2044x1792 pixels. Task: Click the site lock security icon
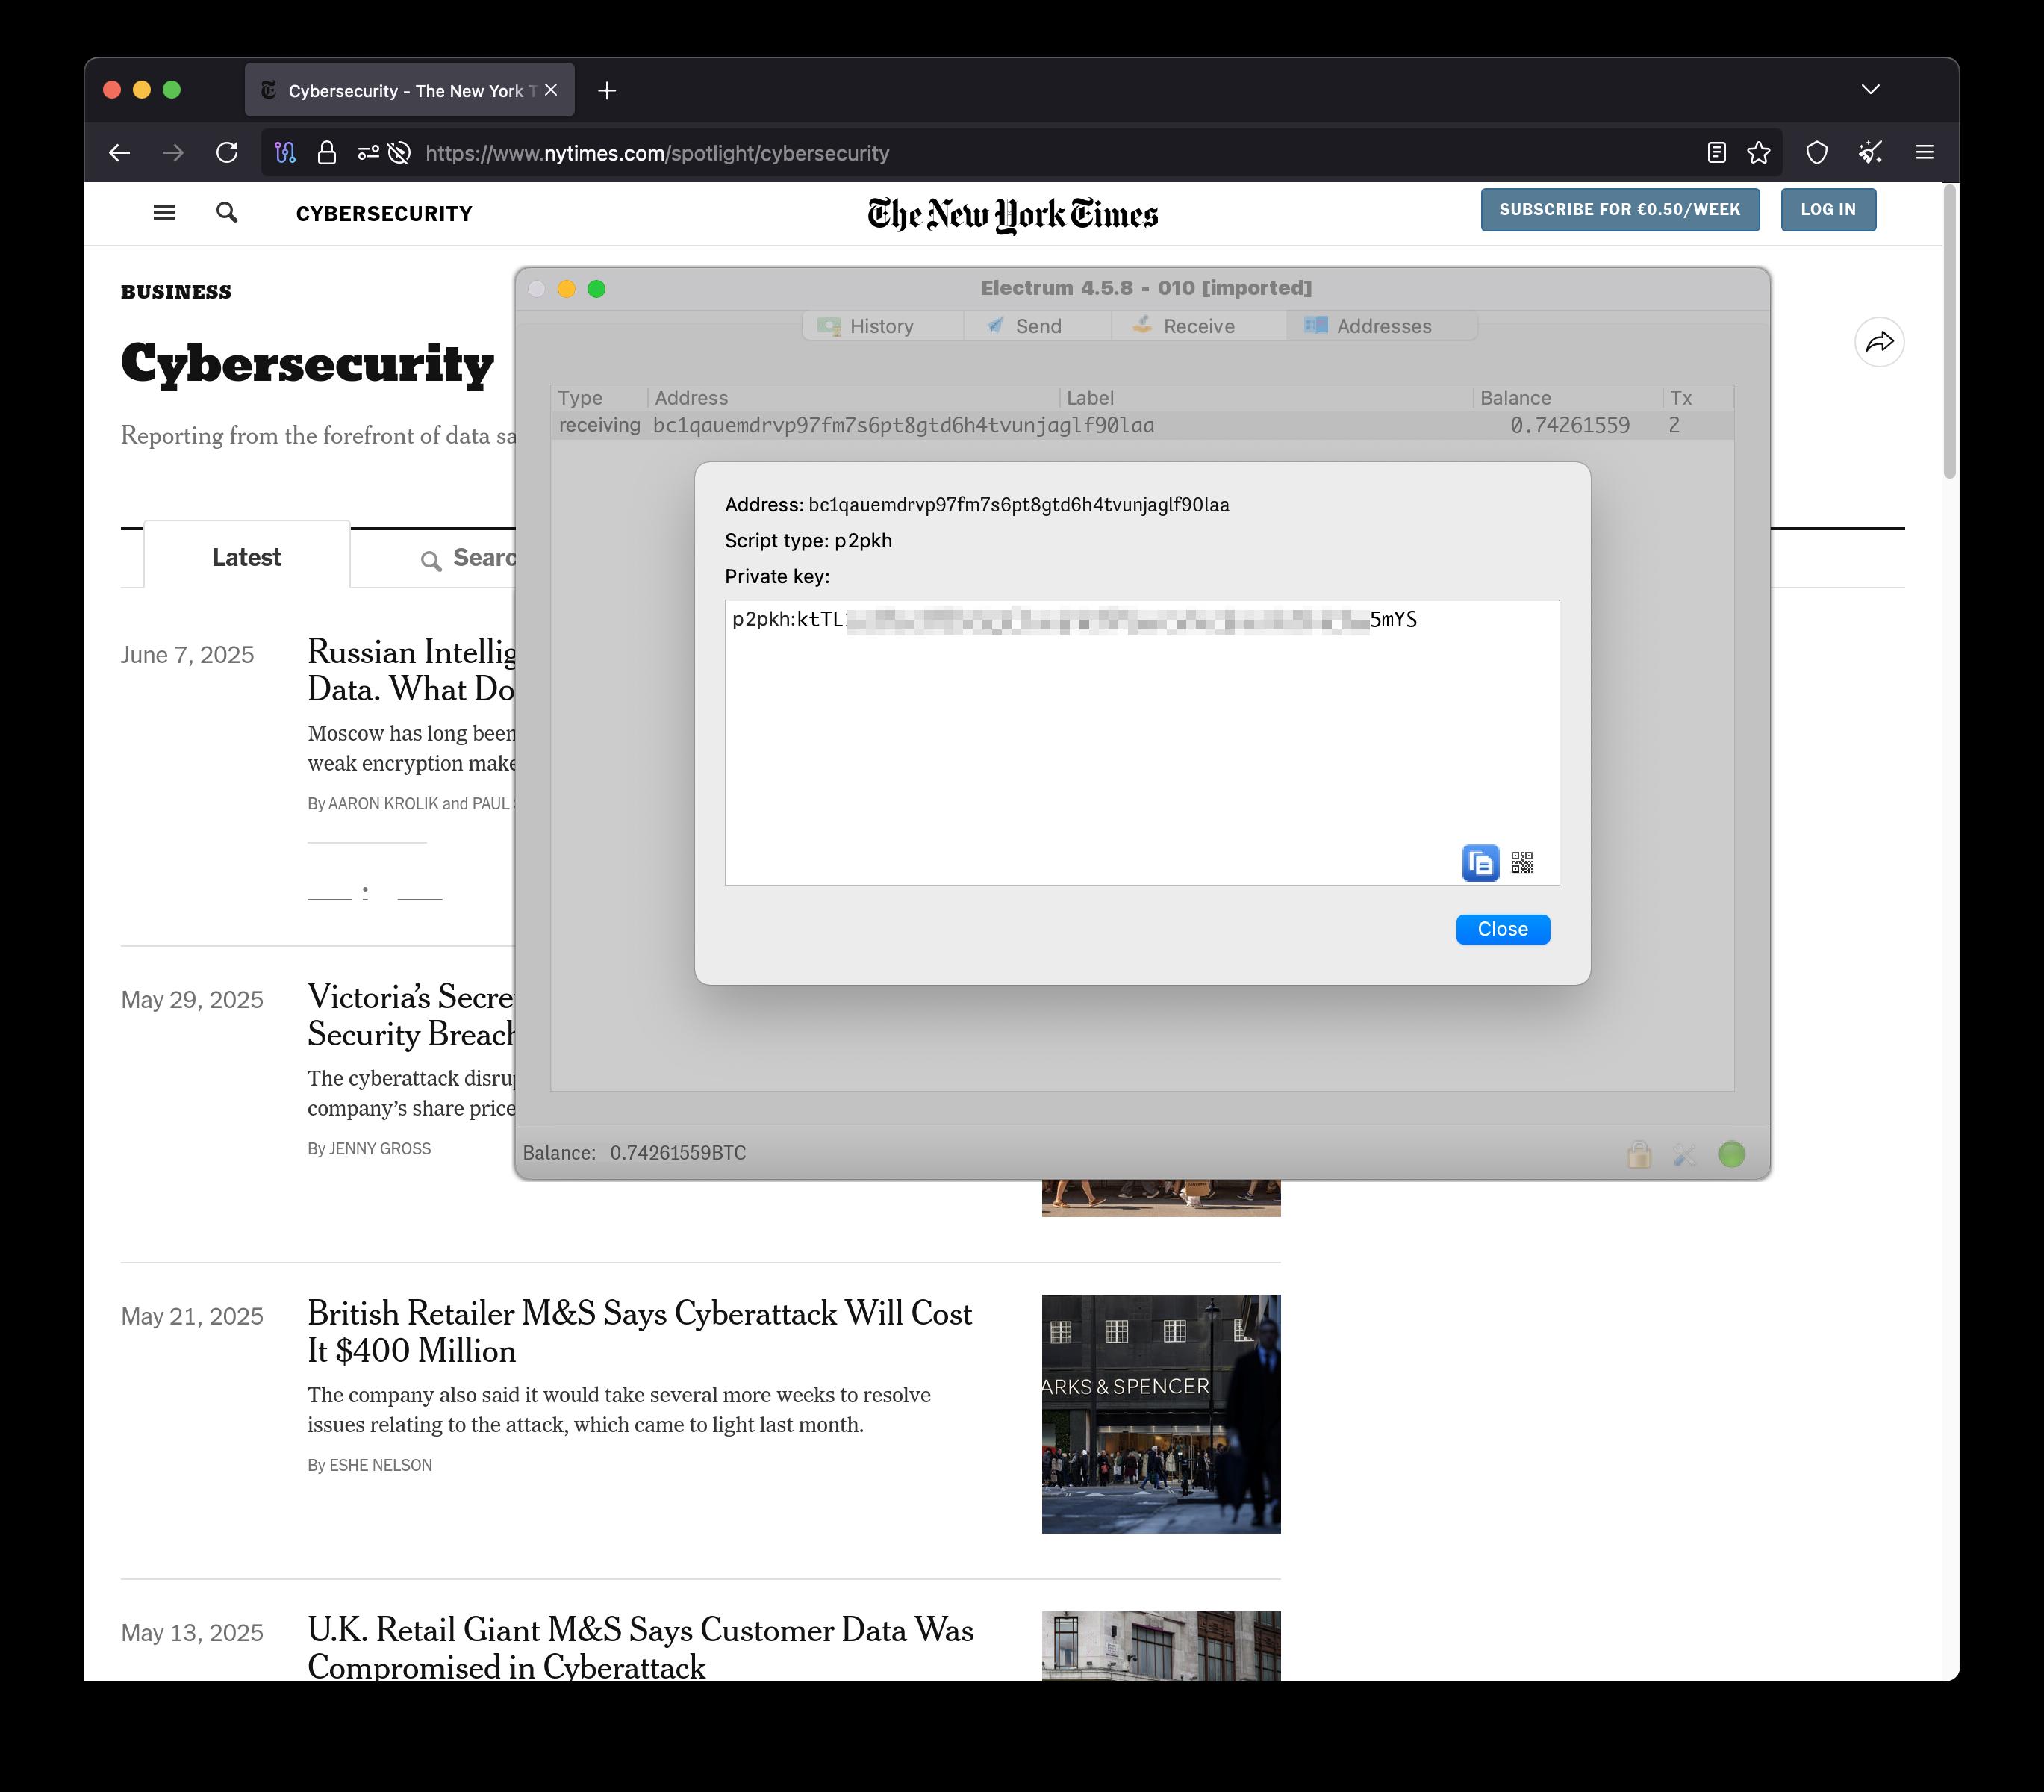pyautogui.click(x=326, y=153)
